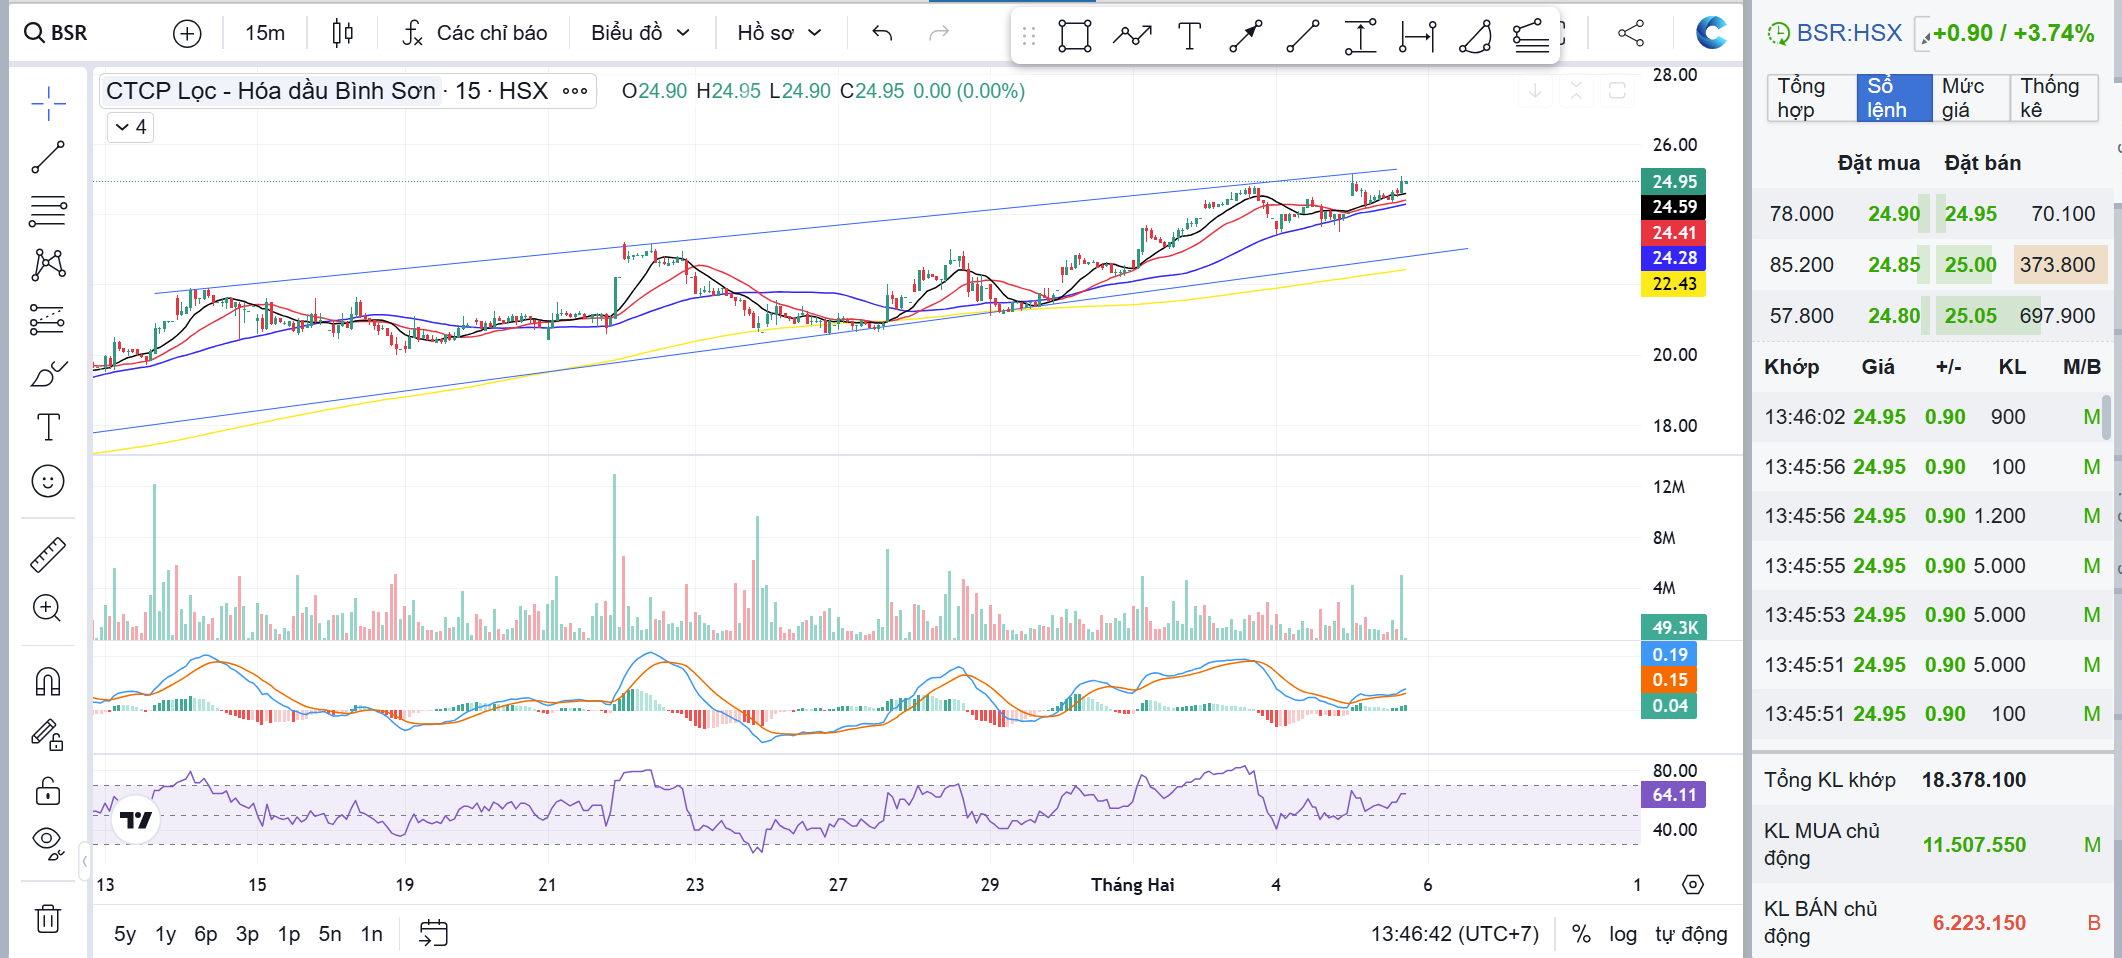Open Các chỉ báo indicators dialog

click(x=475, y=33)
